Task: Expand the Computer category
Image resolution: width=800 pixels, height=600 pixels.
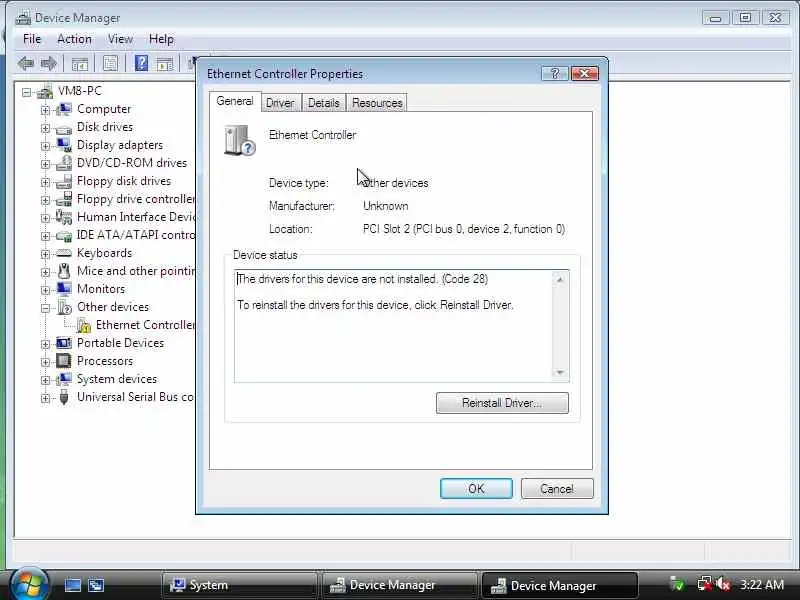Action: coord(45,110)
